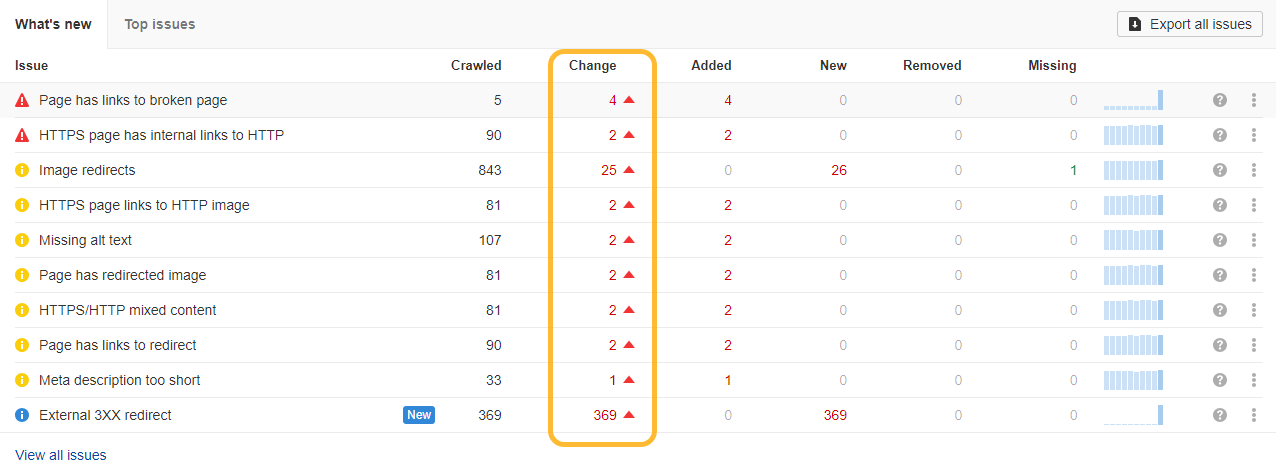This screenshot has height=474, width=1276.
Task: Open three-dot menu for Page has links to broken page
Action: pyautogui.click(x=1253, y=100)
